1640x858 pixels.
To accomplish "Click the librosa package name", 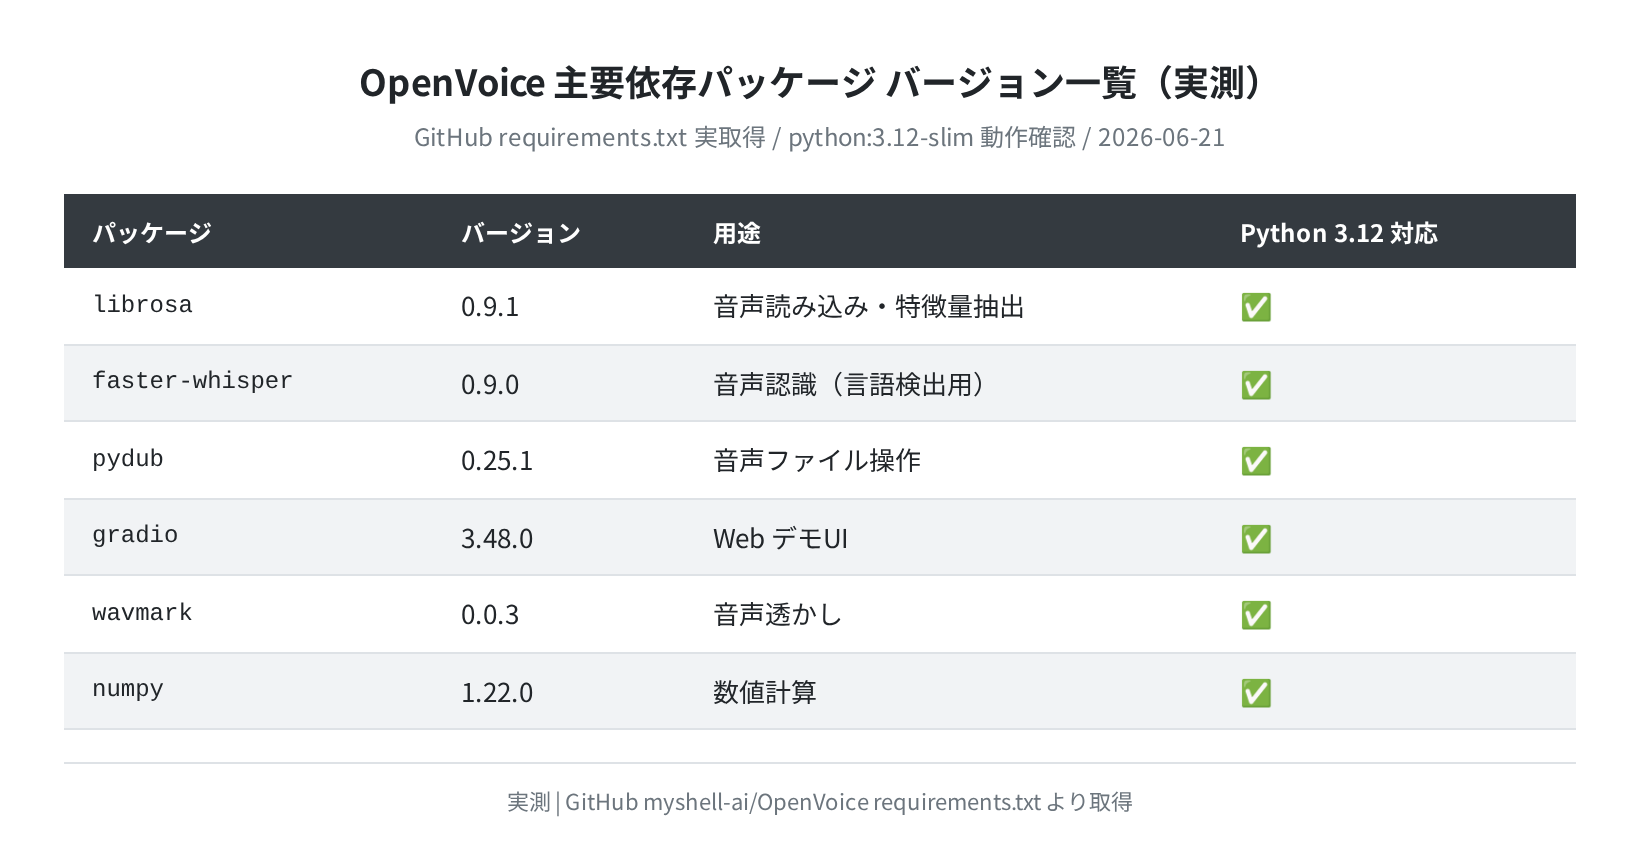I will [x=142, y=304].
